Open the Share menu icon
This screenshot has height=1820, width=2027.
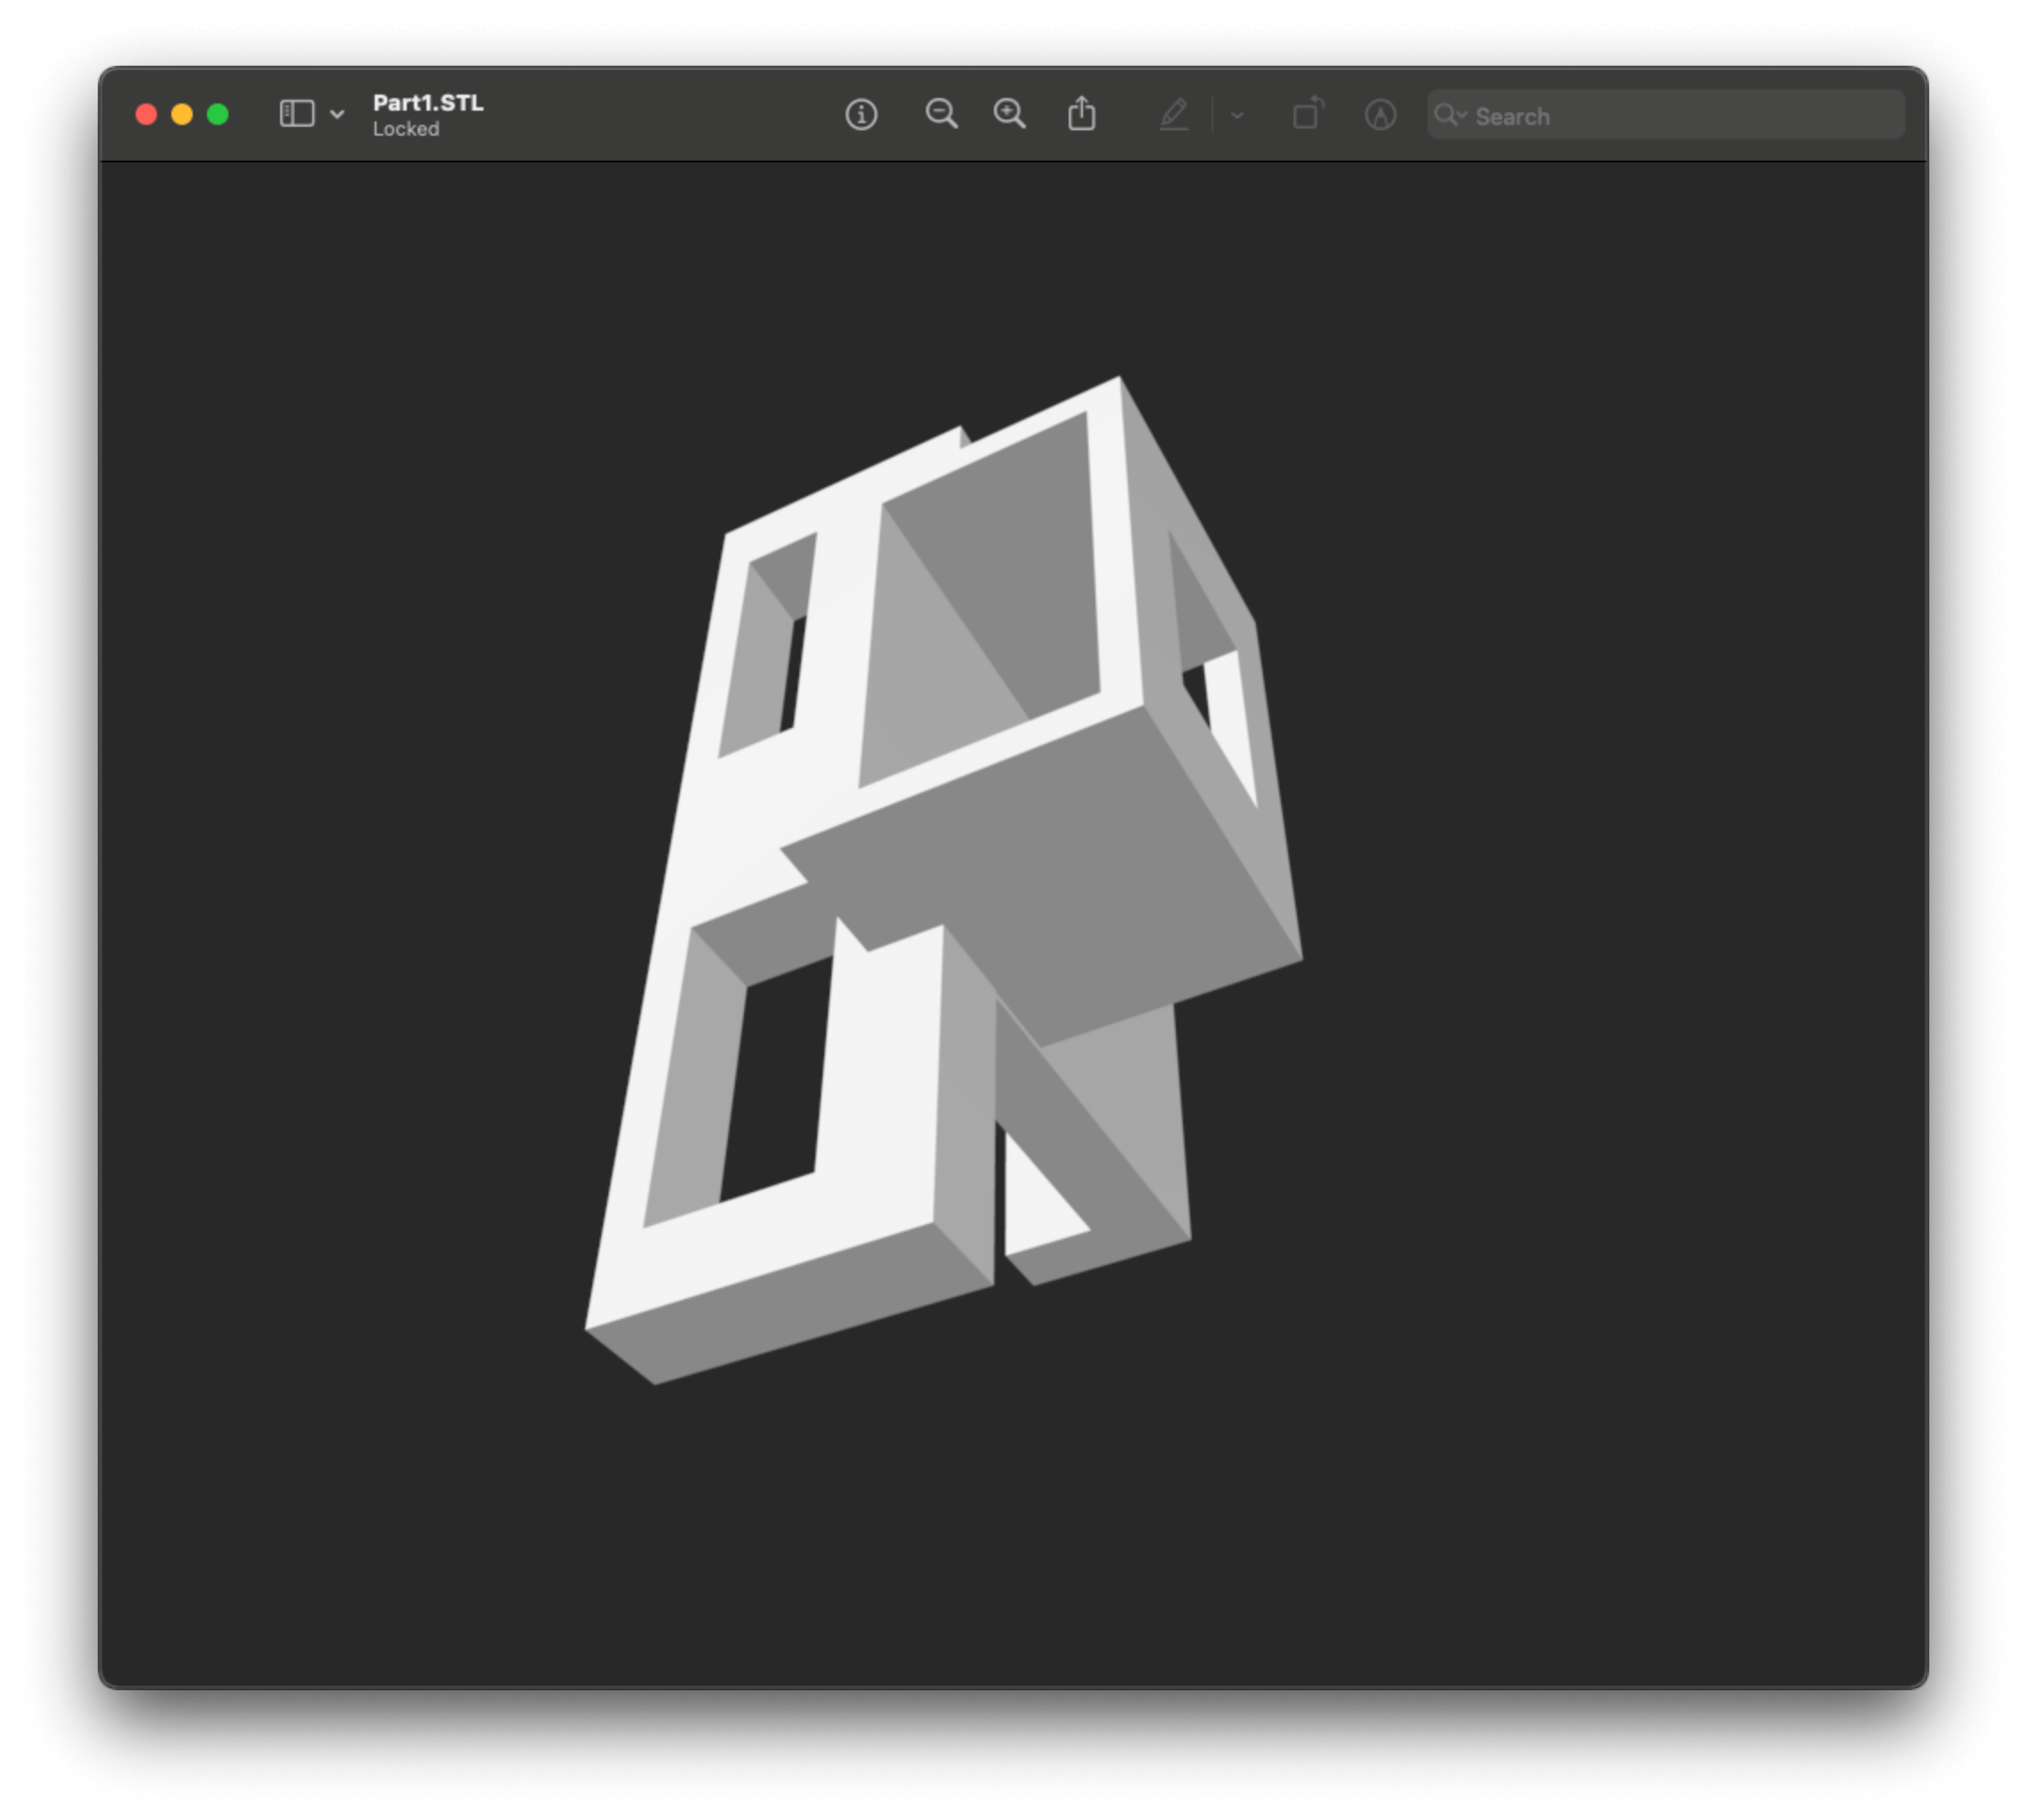[x=1081, y=114]
